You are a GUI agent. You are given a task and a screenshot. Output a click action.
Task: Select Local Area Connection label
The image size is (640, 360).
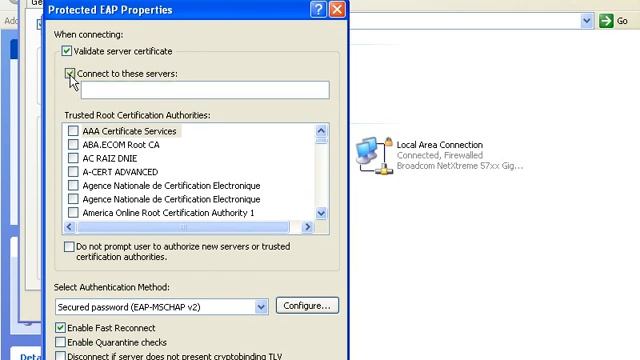pyautogui.click(x=440, y=144)
